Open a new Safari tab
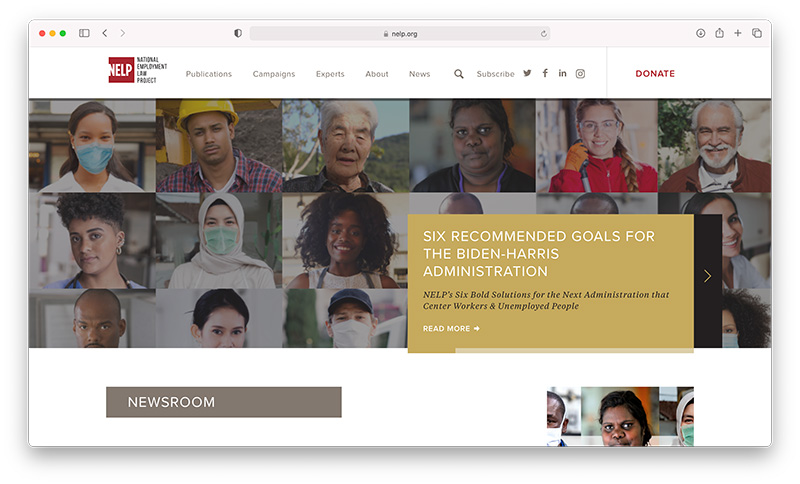 738,33
